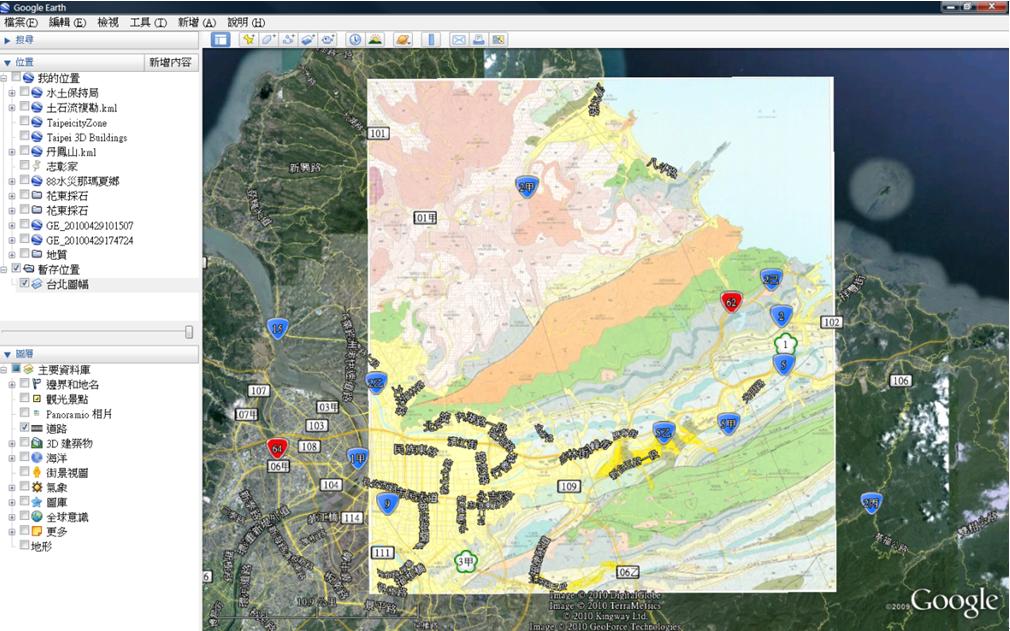Uncheck the 台北圖幅 overlay checkbox

pyautogui.click(x=24, y=283)
